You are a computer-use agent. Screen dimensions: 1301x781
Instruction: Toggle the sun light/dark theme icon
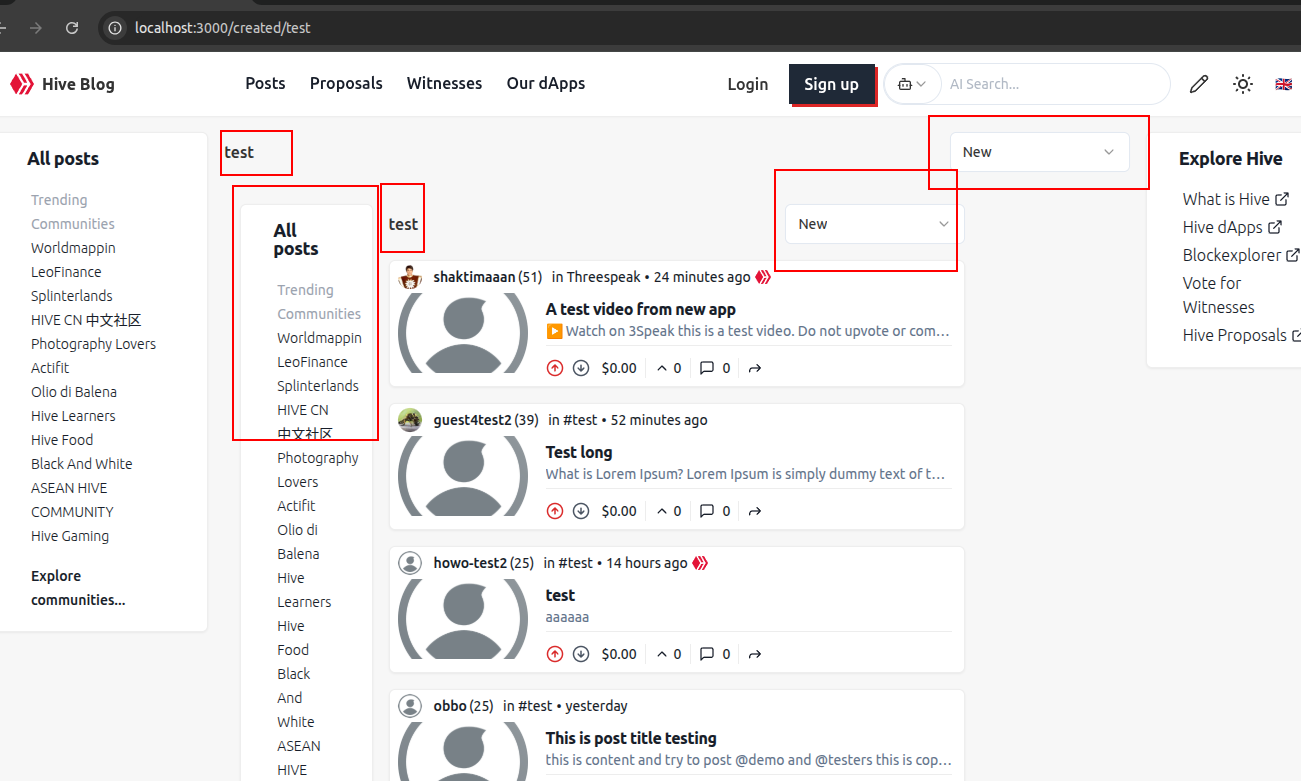[1243, 84]
